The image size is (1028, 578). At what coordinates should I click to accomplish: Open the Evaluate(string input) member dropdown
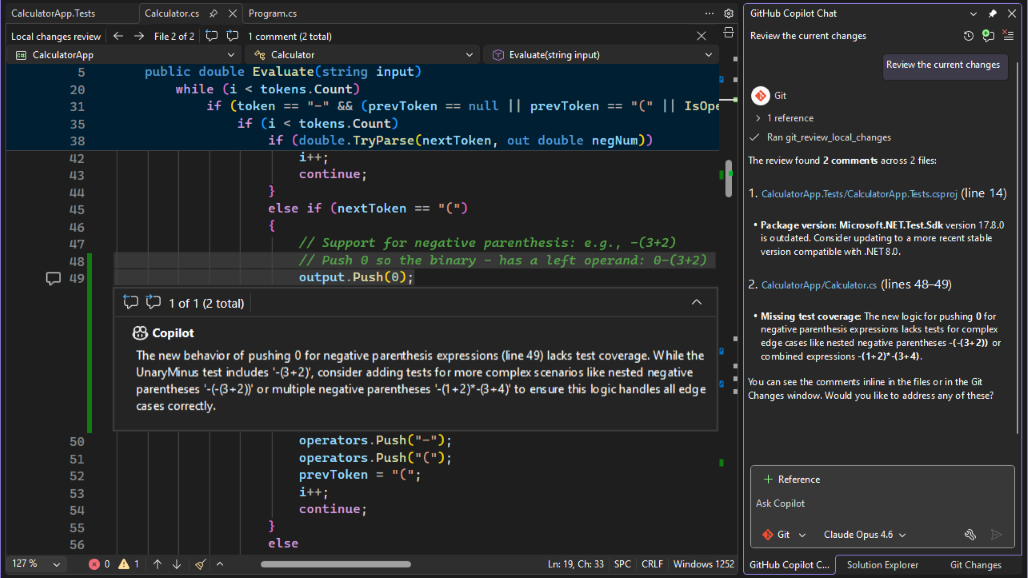pos(600,54)
